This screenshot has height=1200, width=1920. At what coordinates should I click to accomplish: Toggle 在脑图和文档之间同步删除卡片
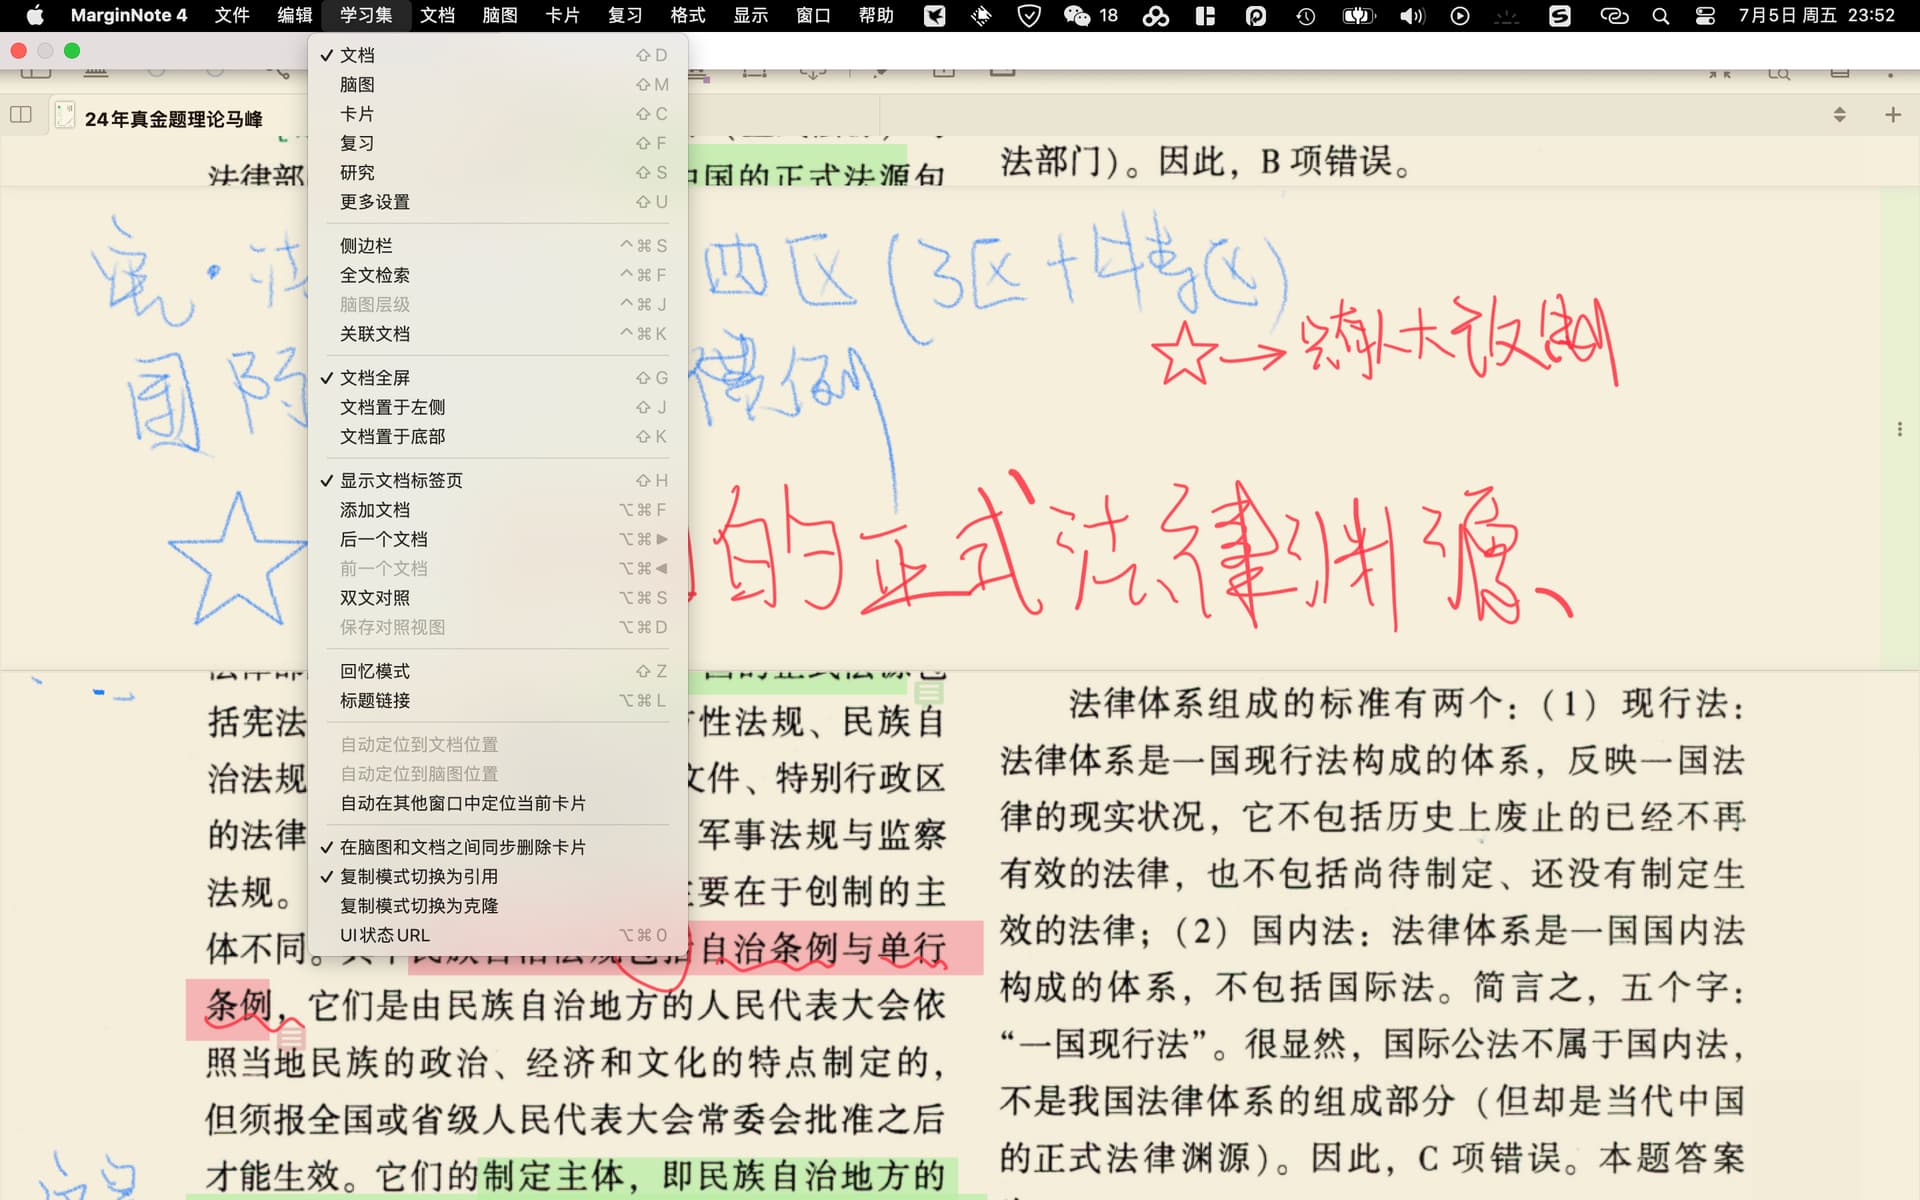(497, 847)
